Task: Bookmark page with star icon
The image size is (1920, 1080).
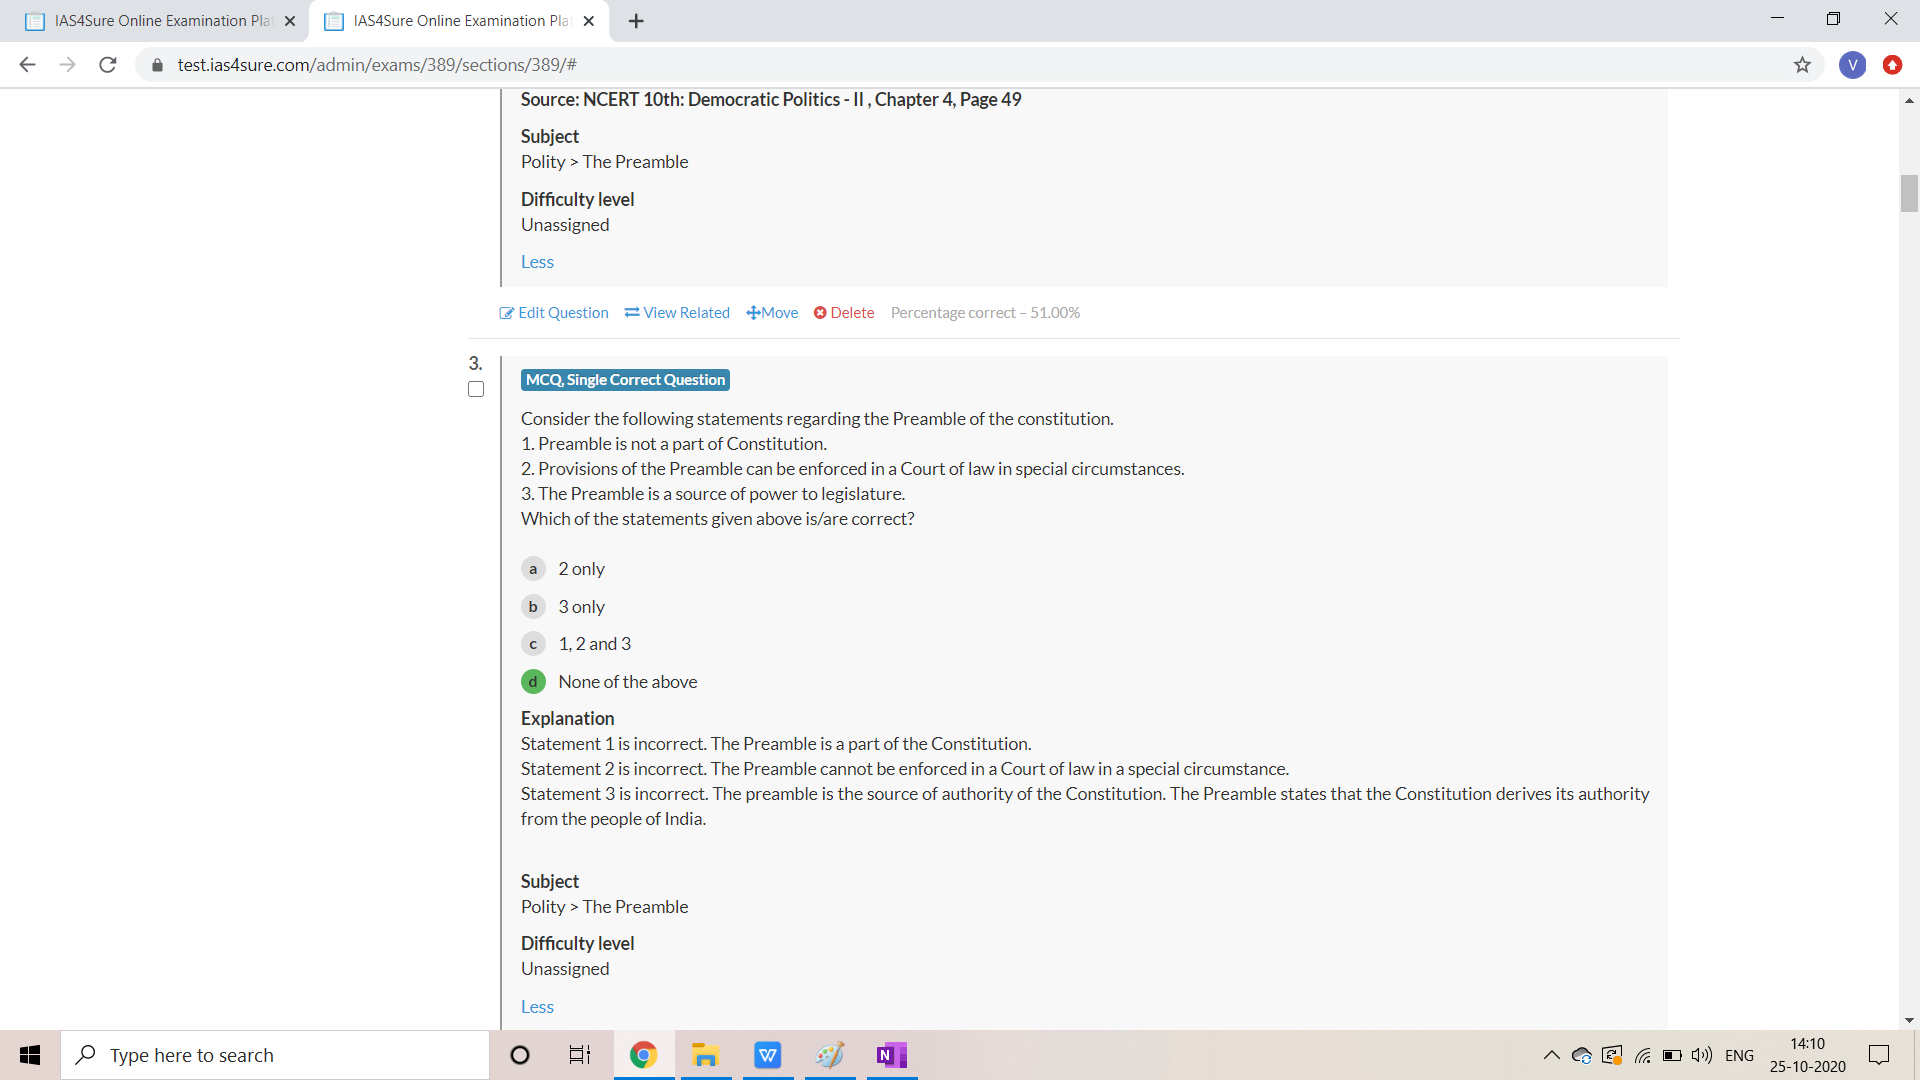Action: click(1802, 65)
